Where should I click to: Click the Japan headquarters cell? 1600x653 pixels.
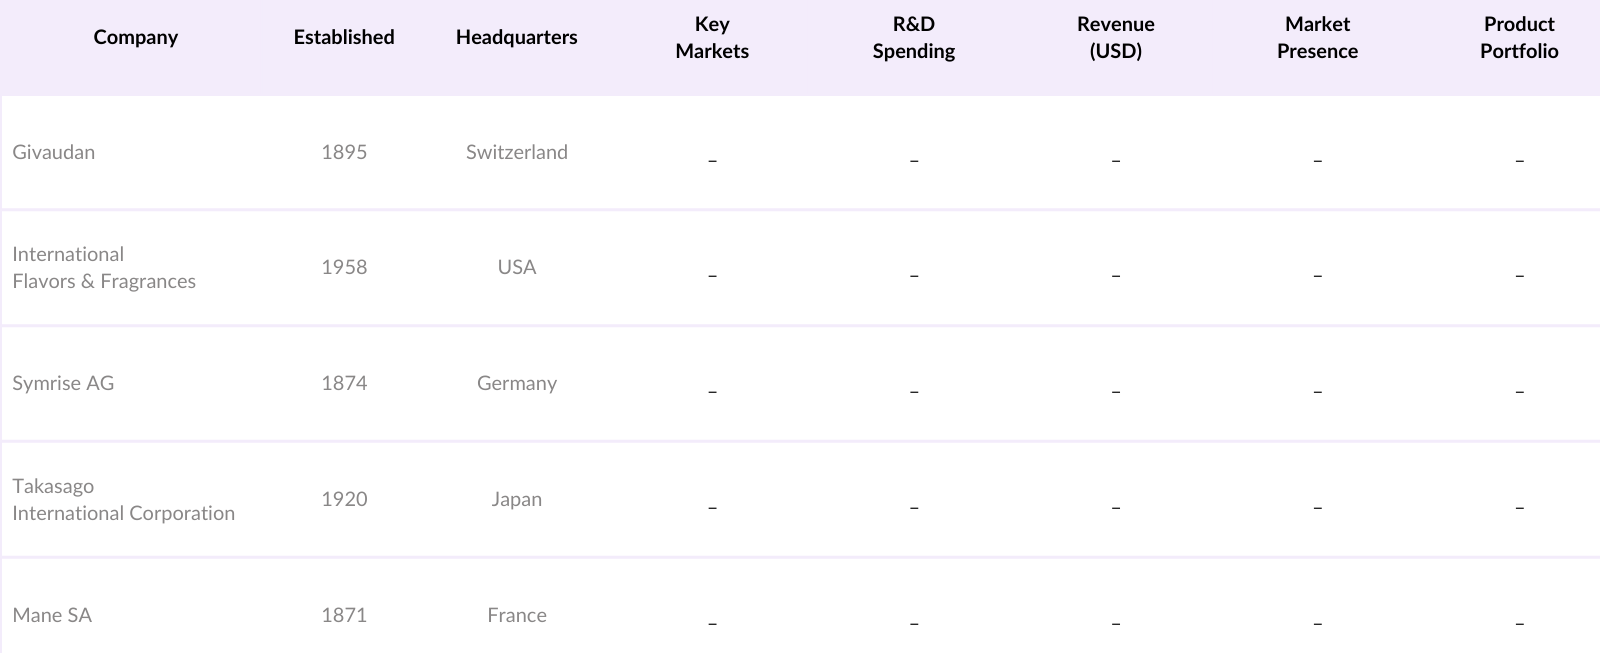(x=516, y=499)
